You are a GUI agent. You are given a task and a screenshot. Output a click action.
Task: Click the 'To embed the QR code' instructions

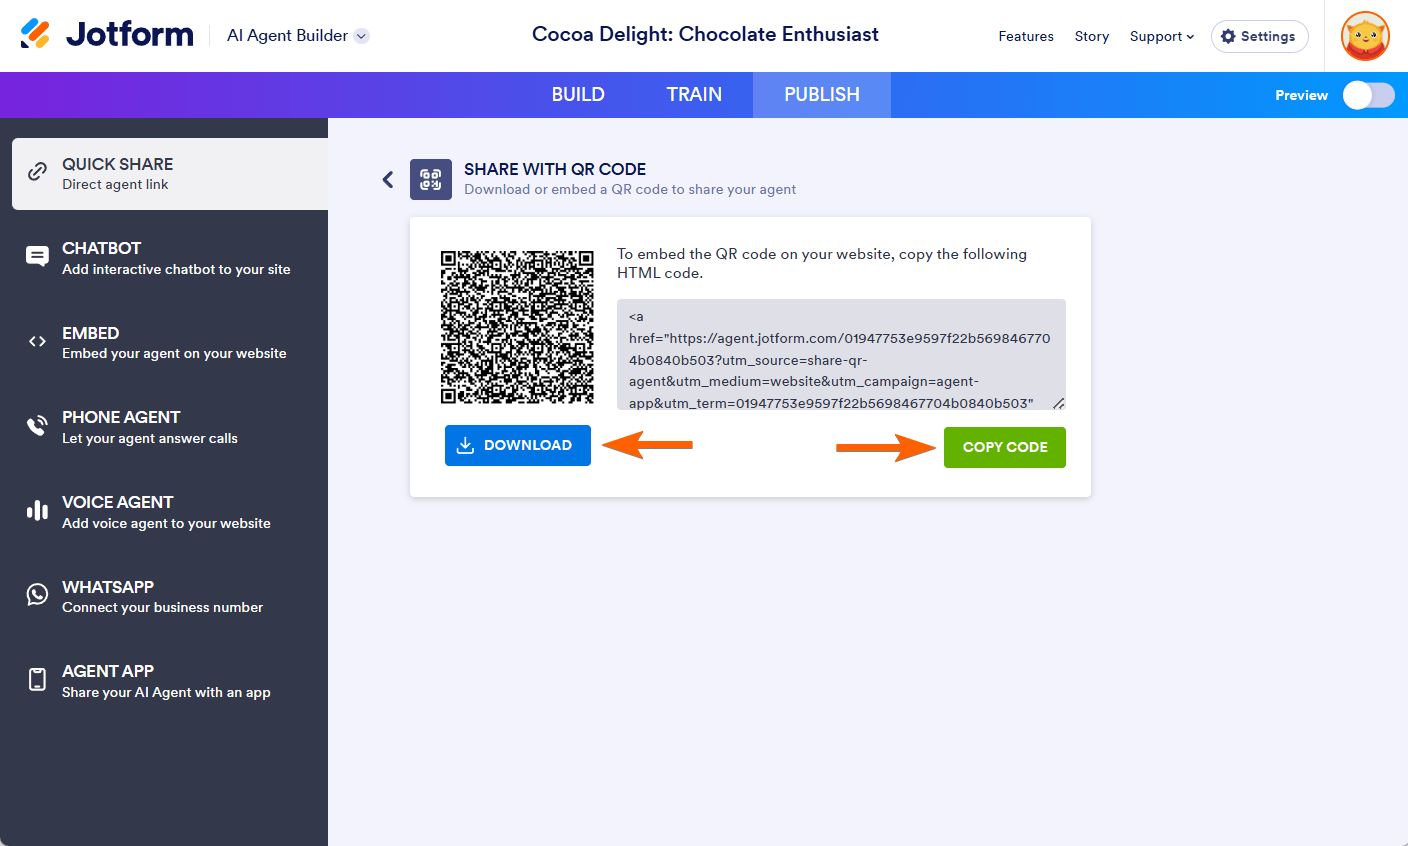822,263
